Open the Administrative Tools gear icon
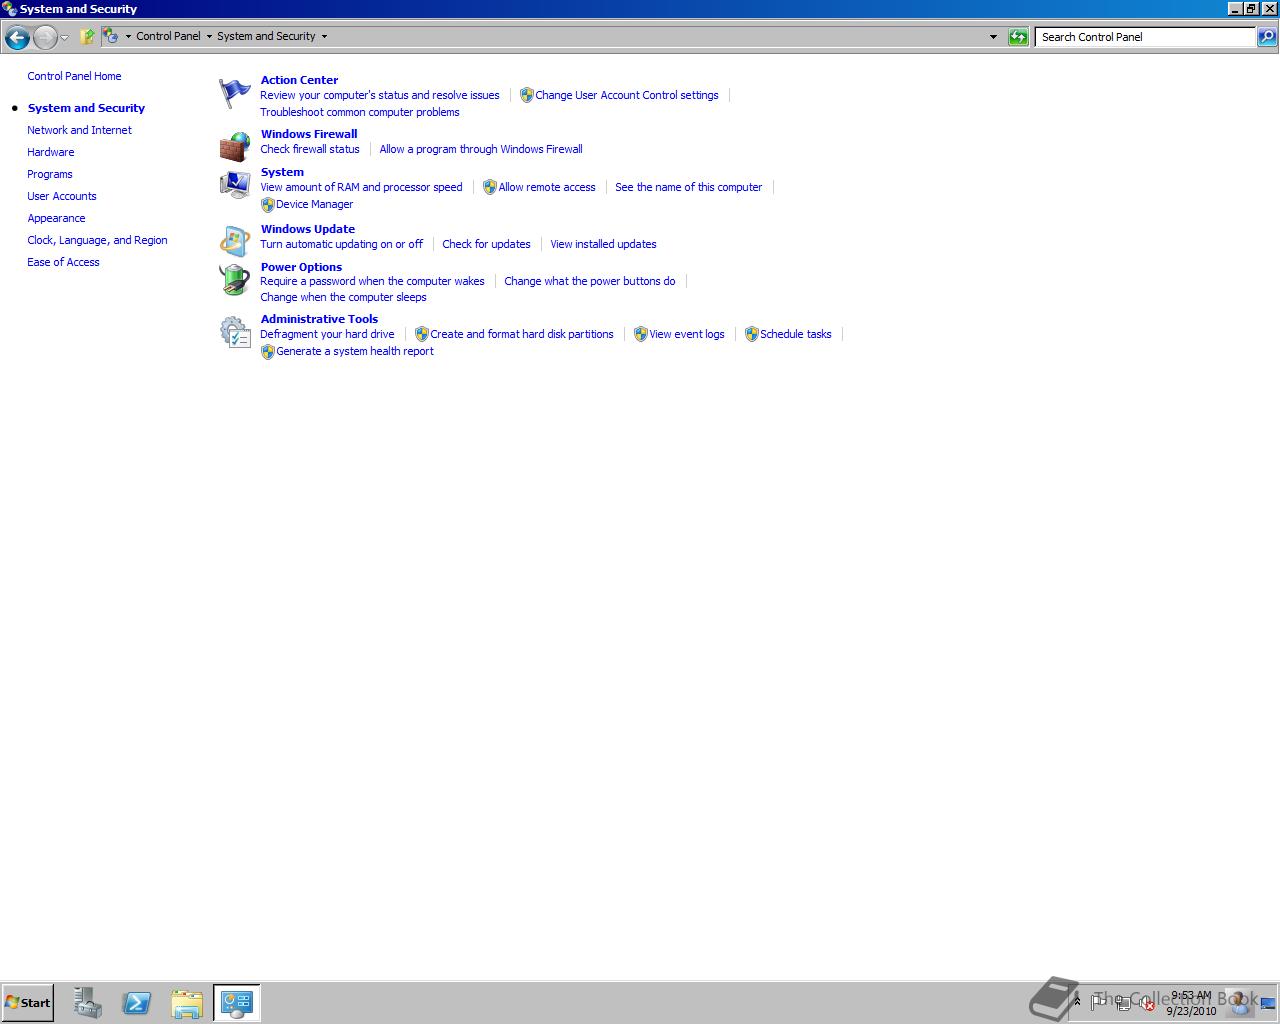Screen dimensions: 1280x1024 (235, 332)
